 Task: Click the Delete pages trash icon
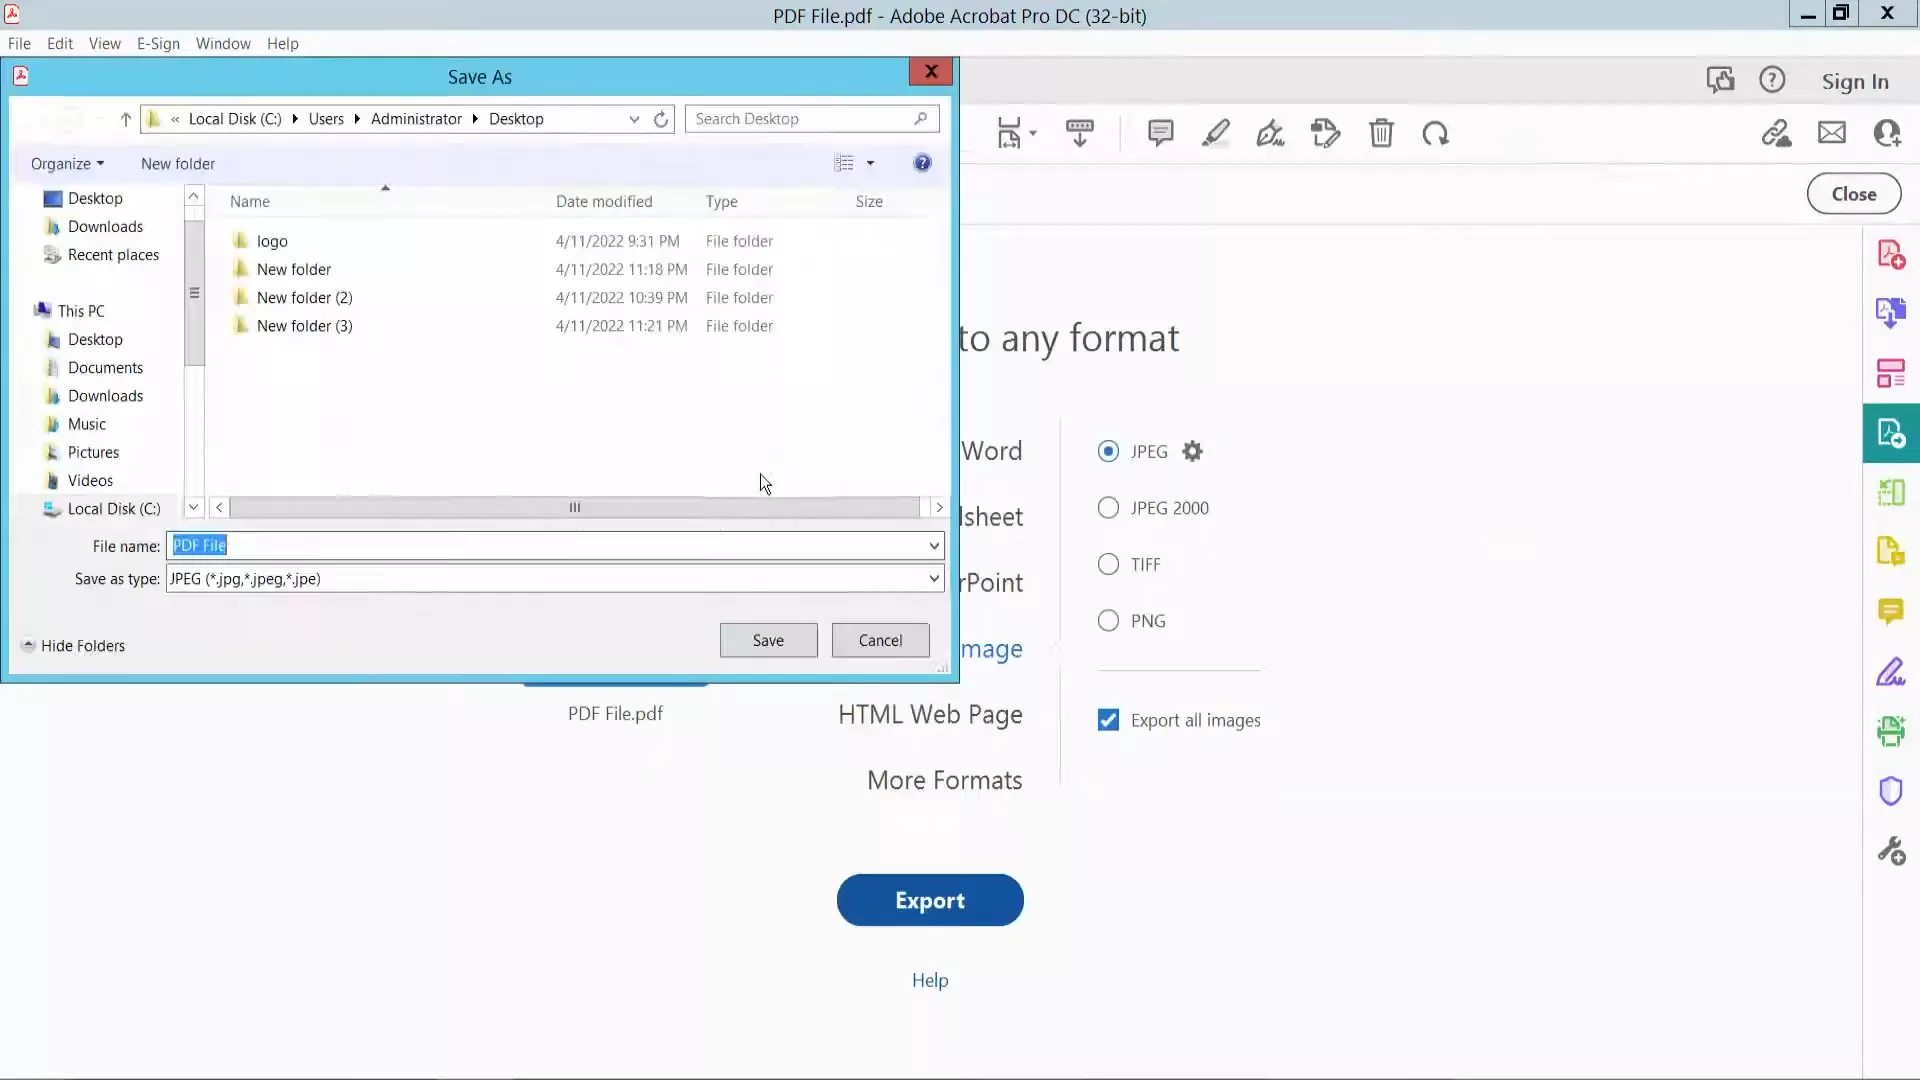(x=1382, y=133)
